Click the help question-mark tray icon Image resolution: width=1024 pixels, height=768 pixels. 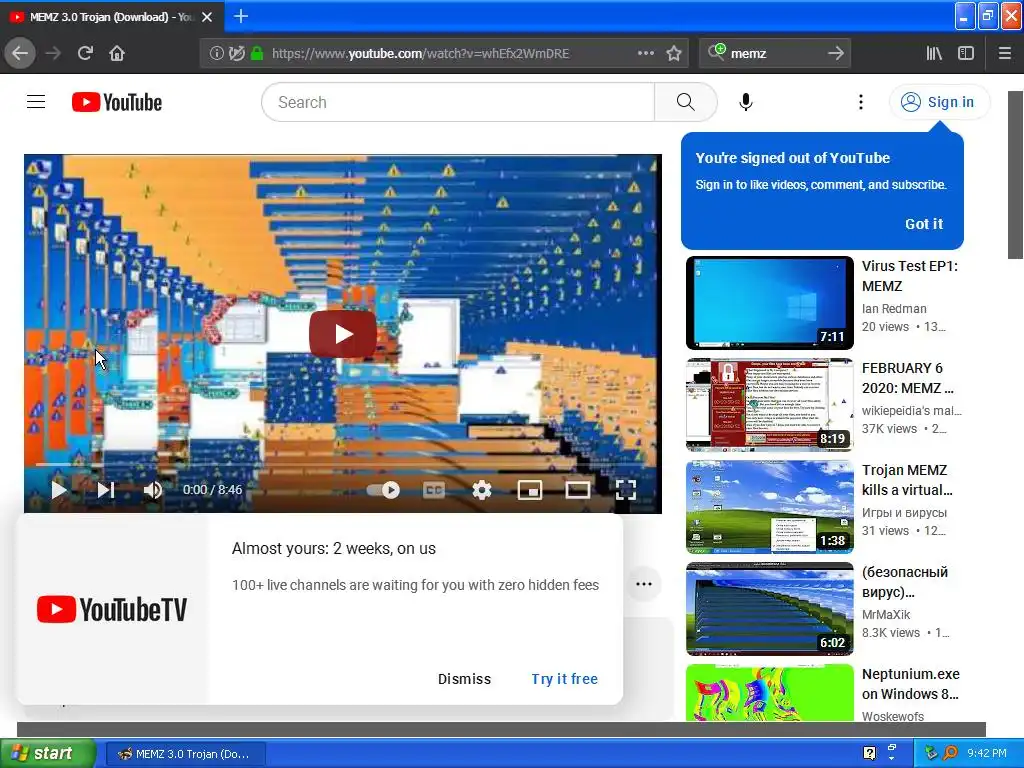(869, 753)
